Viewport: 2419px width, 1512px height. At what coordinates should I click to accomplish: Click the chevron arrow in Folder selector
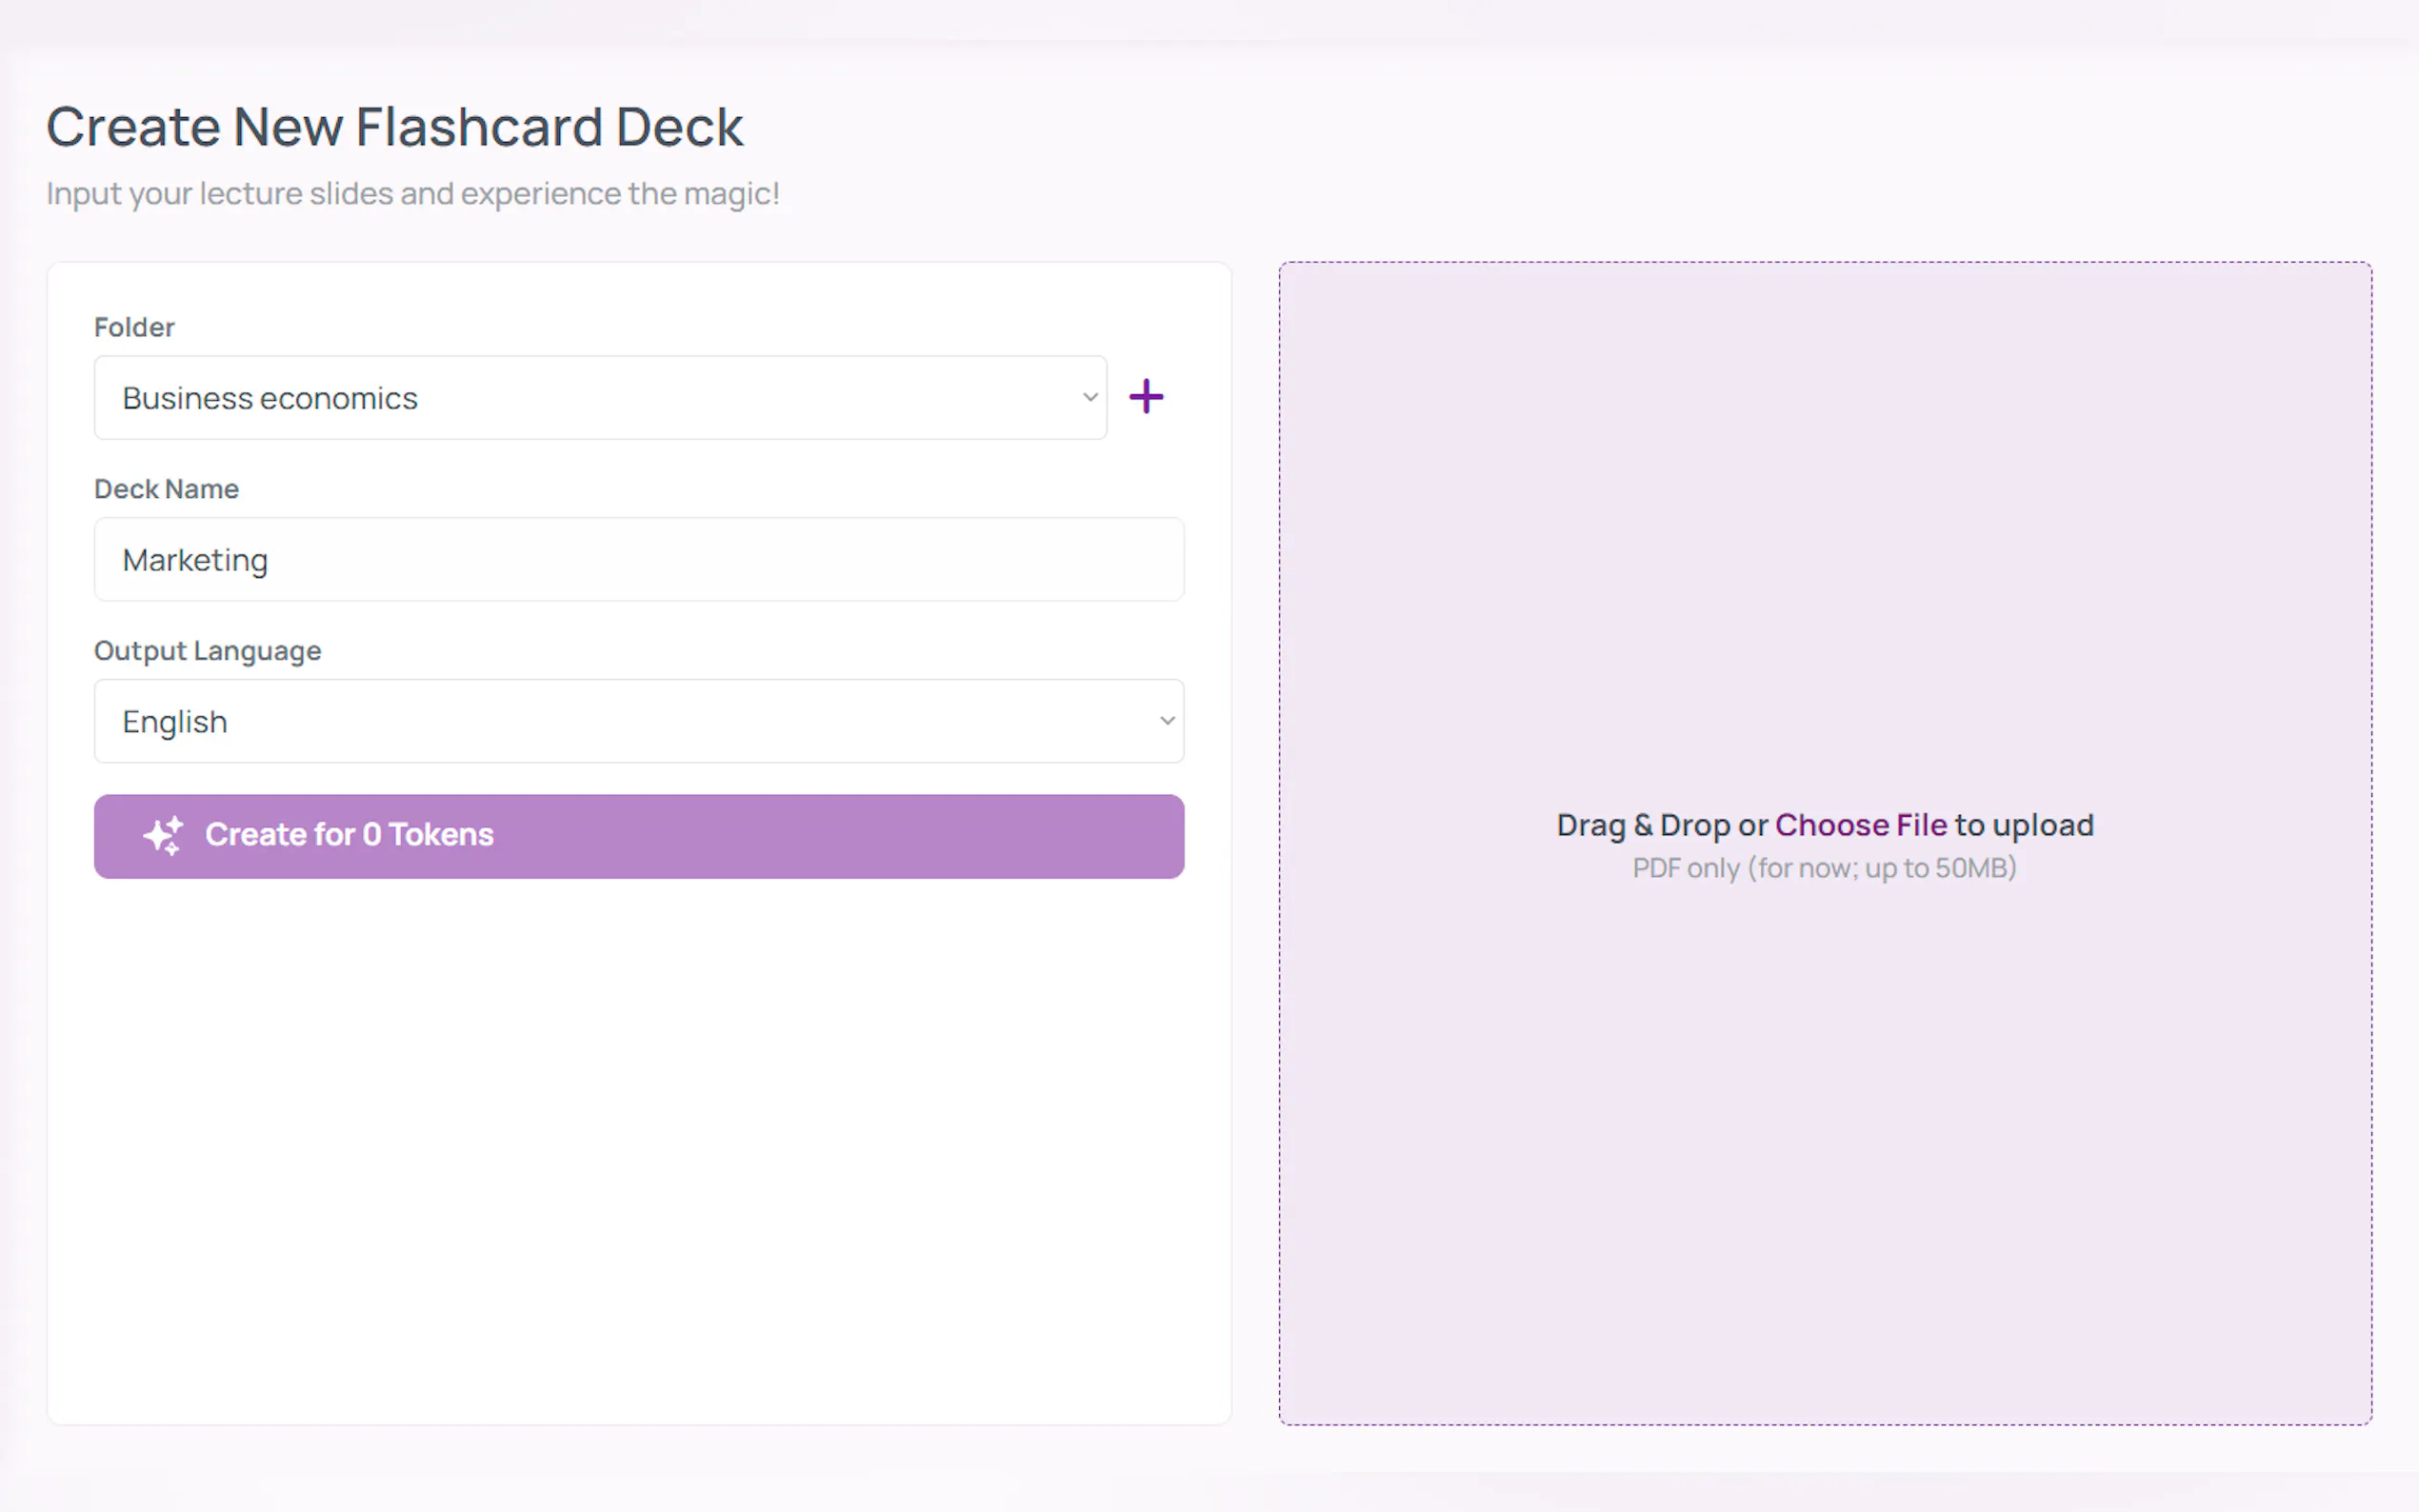tap(1090, 397)
